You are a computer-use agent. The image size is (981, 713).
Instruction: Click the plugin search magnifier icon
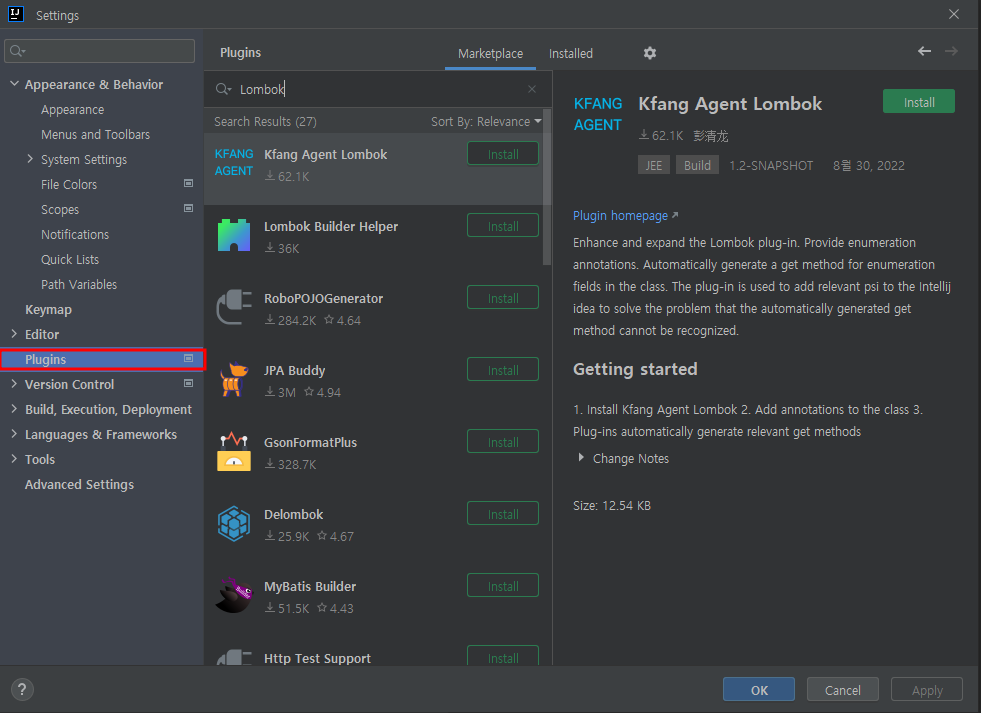pyautogui.click(x=223, y=89)
